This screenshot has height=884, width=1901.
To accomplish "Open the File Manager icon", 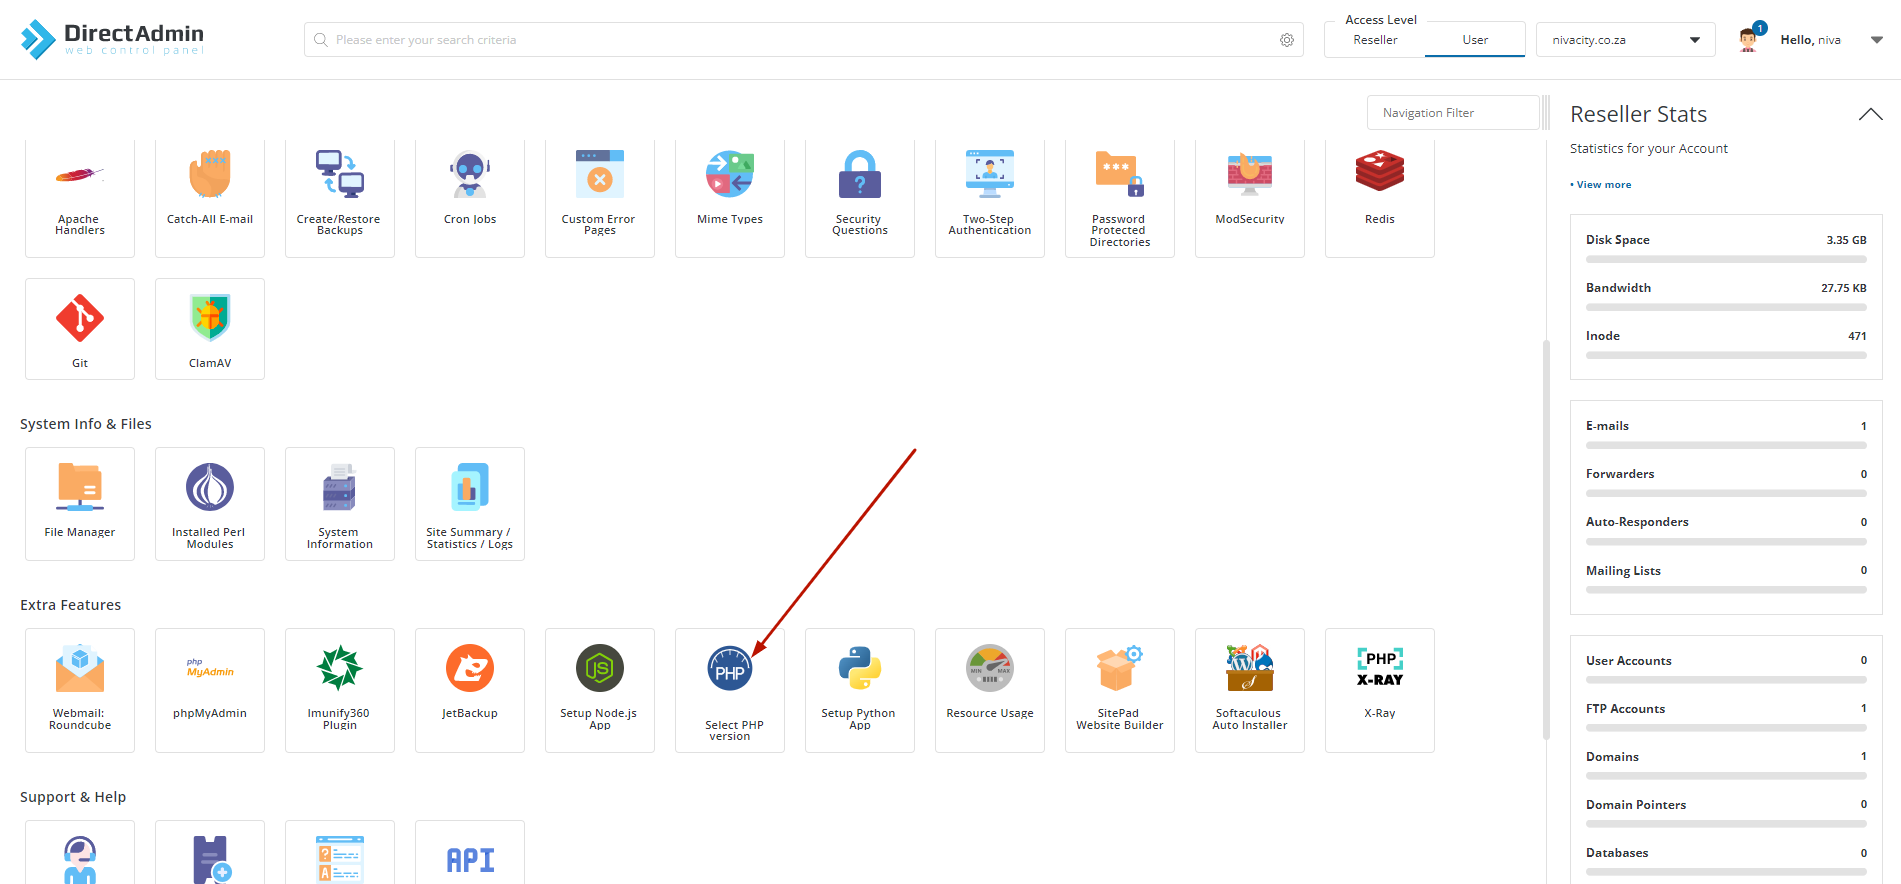I will [80, 502].
